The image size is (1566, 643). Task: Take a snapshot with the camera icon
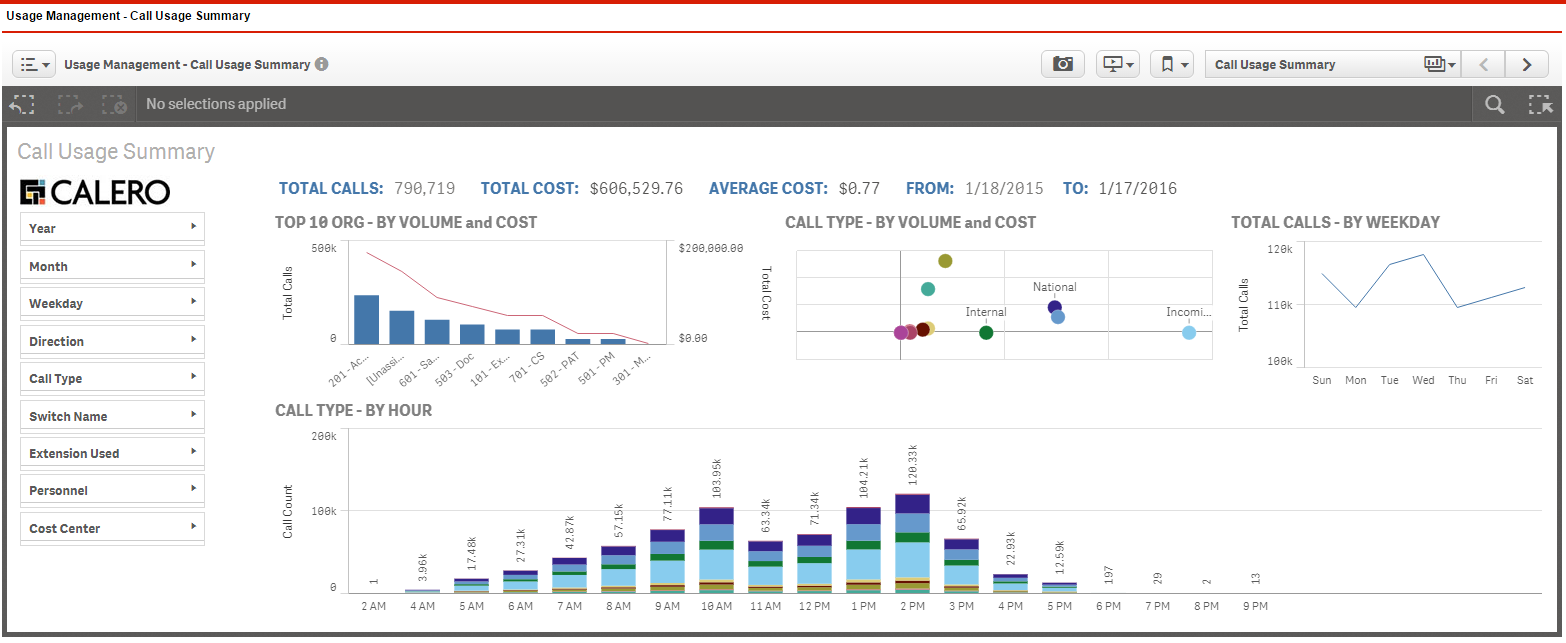tap(1063, 64)
